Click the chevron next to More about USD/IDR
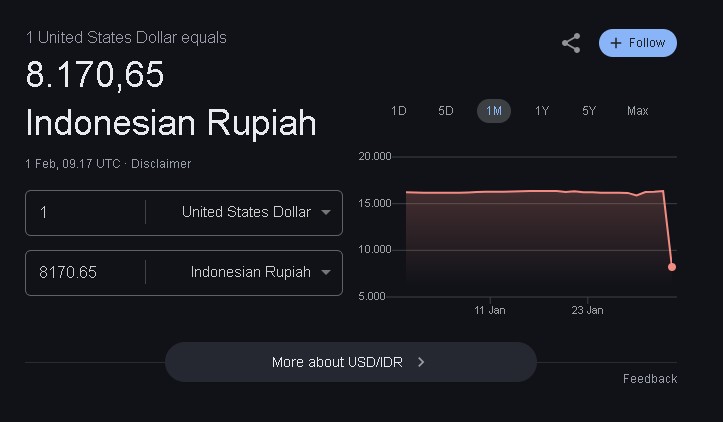This screenshot has width=723, height=422. 421,362
